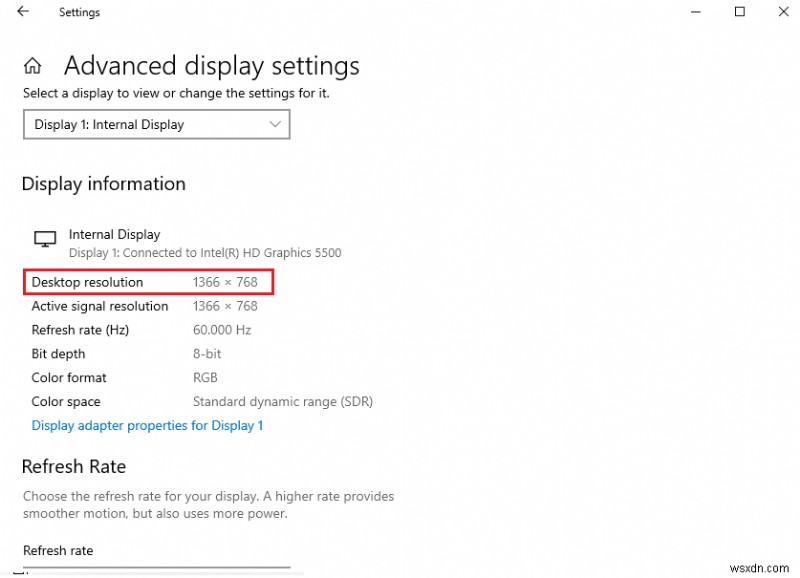Click the 60.000 Hz refresh rate value
This screenshot has height=578, width=800.
[x=222, y=330]
